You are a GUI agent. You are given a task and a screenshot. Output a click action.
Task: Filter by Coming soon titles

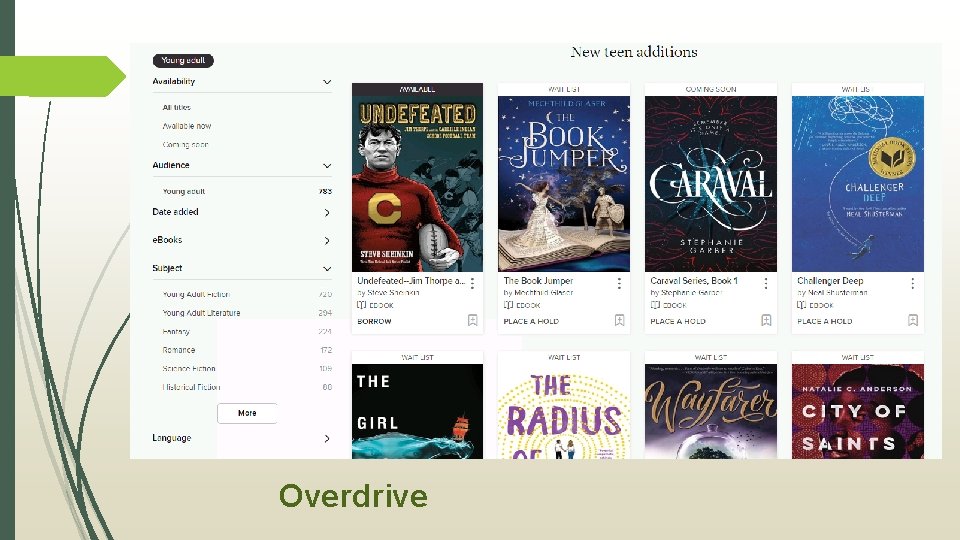(186, 145)
